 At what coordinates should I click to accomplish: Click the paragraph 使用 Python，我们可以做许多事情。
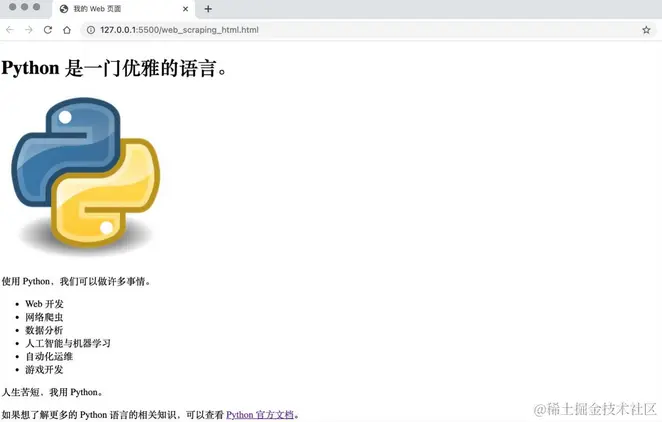(76, 281)
